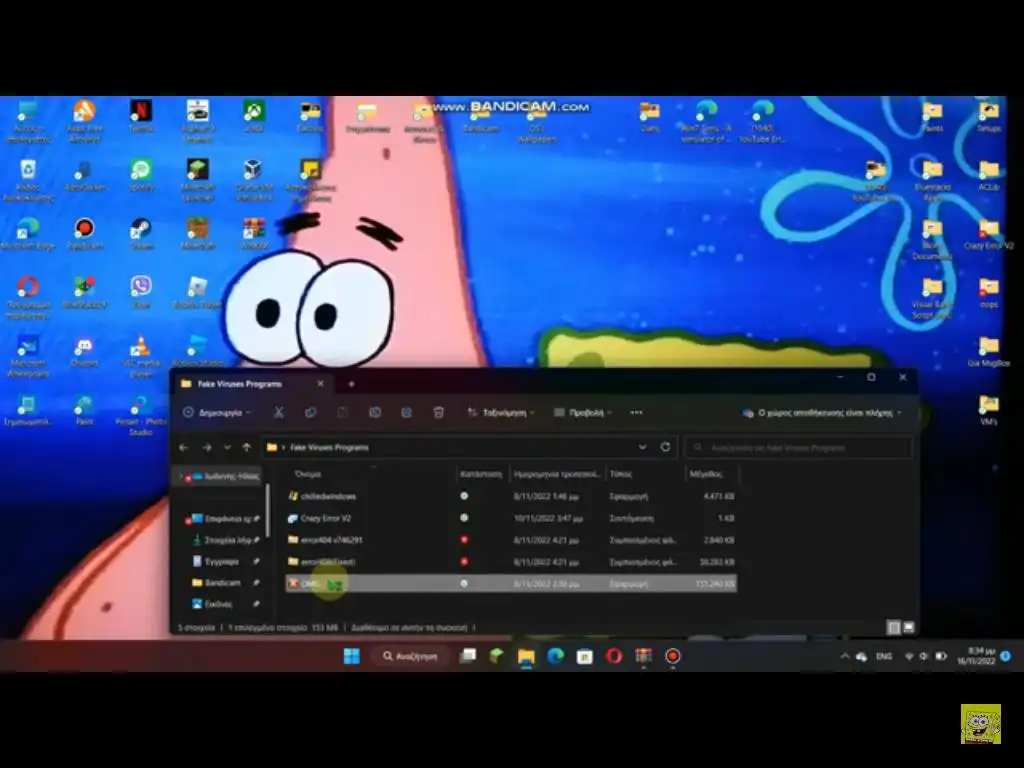
Task: Select the Opera browser desktop shortcut
Action: 27,297
